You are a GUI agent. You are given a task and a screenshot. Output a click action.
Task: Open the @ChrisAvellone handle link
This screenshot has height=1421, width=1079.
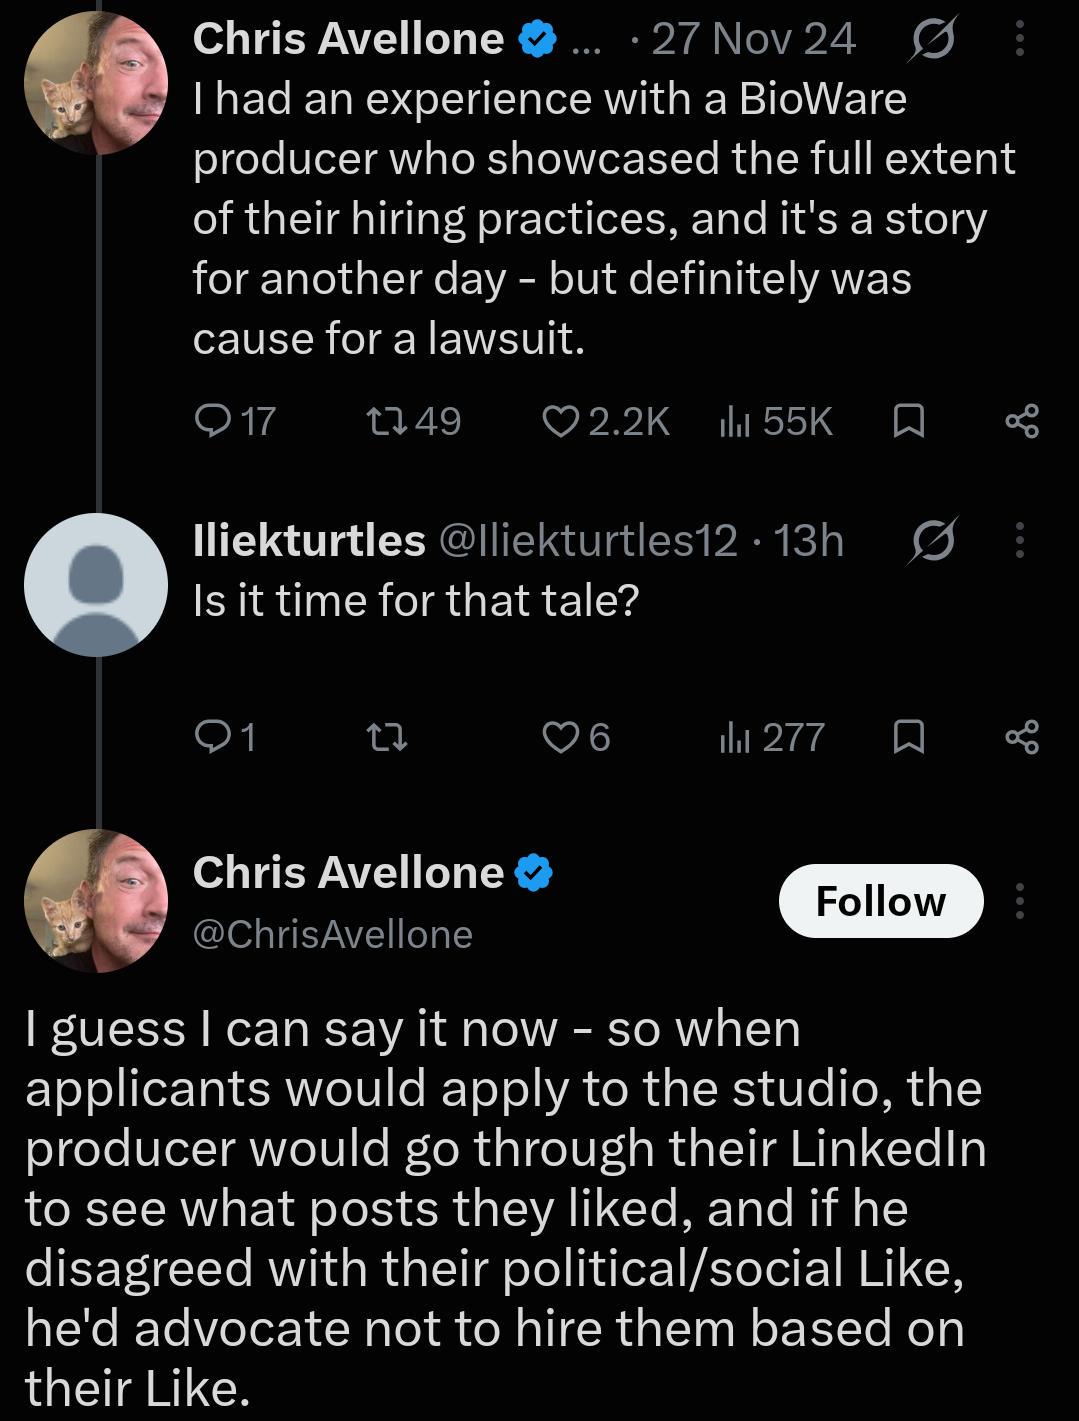(x=332, y=934)
